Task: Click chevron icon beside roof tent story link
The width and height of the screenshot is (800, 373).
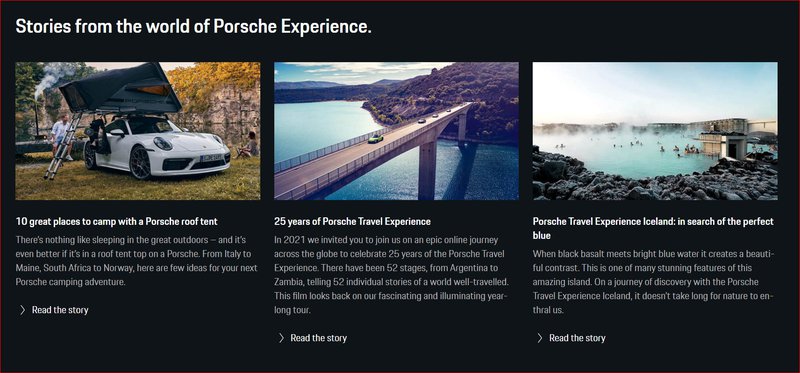Action: 22,310
